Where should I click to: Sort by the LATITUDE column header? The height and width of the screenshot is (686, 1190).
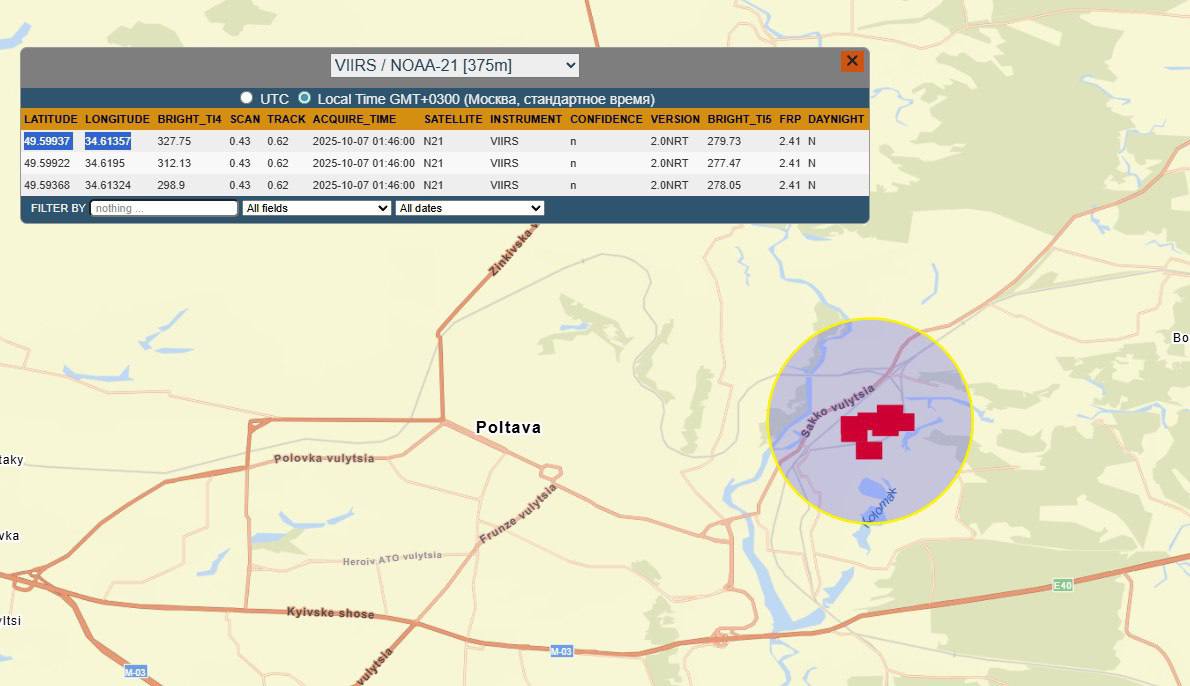[51, 119]
